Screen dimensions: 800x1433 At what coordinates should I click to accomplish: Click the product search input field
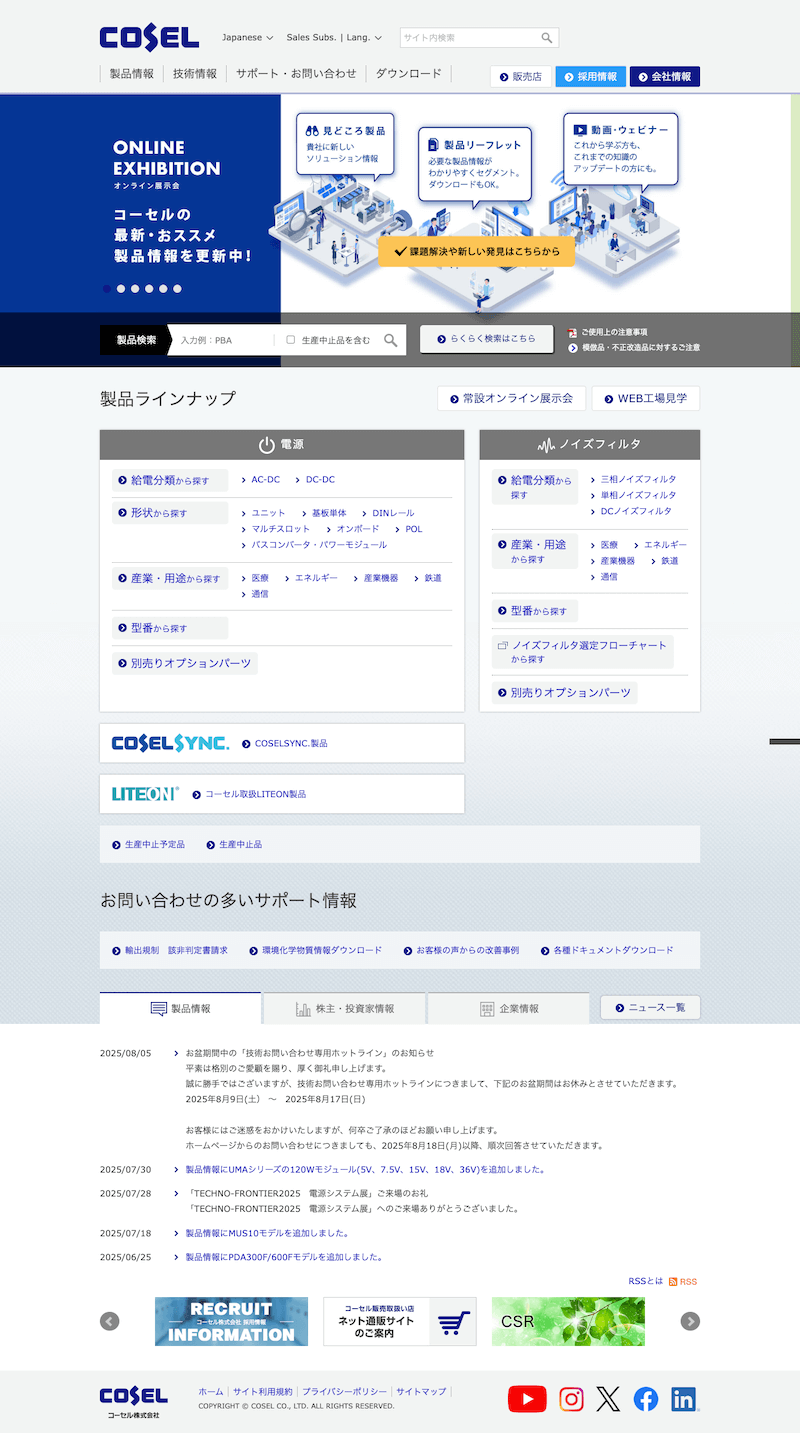click(x=225, y=340)
